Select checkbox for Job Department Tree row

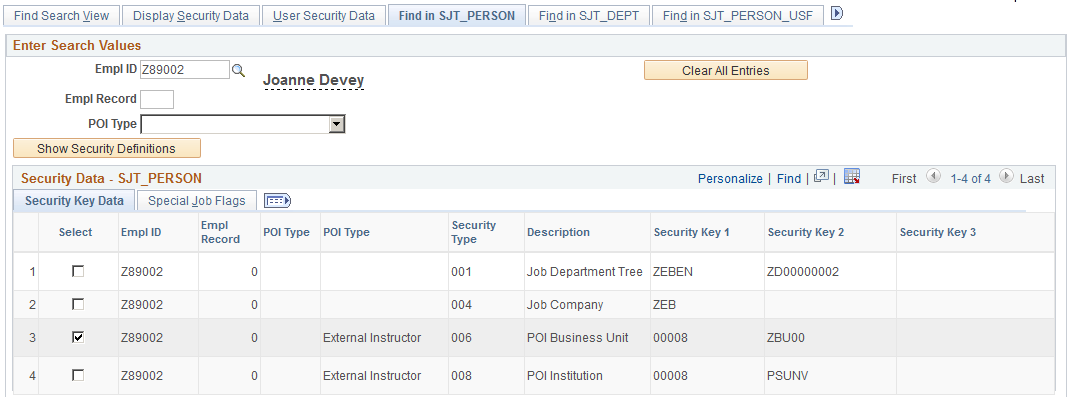[79, 272]
